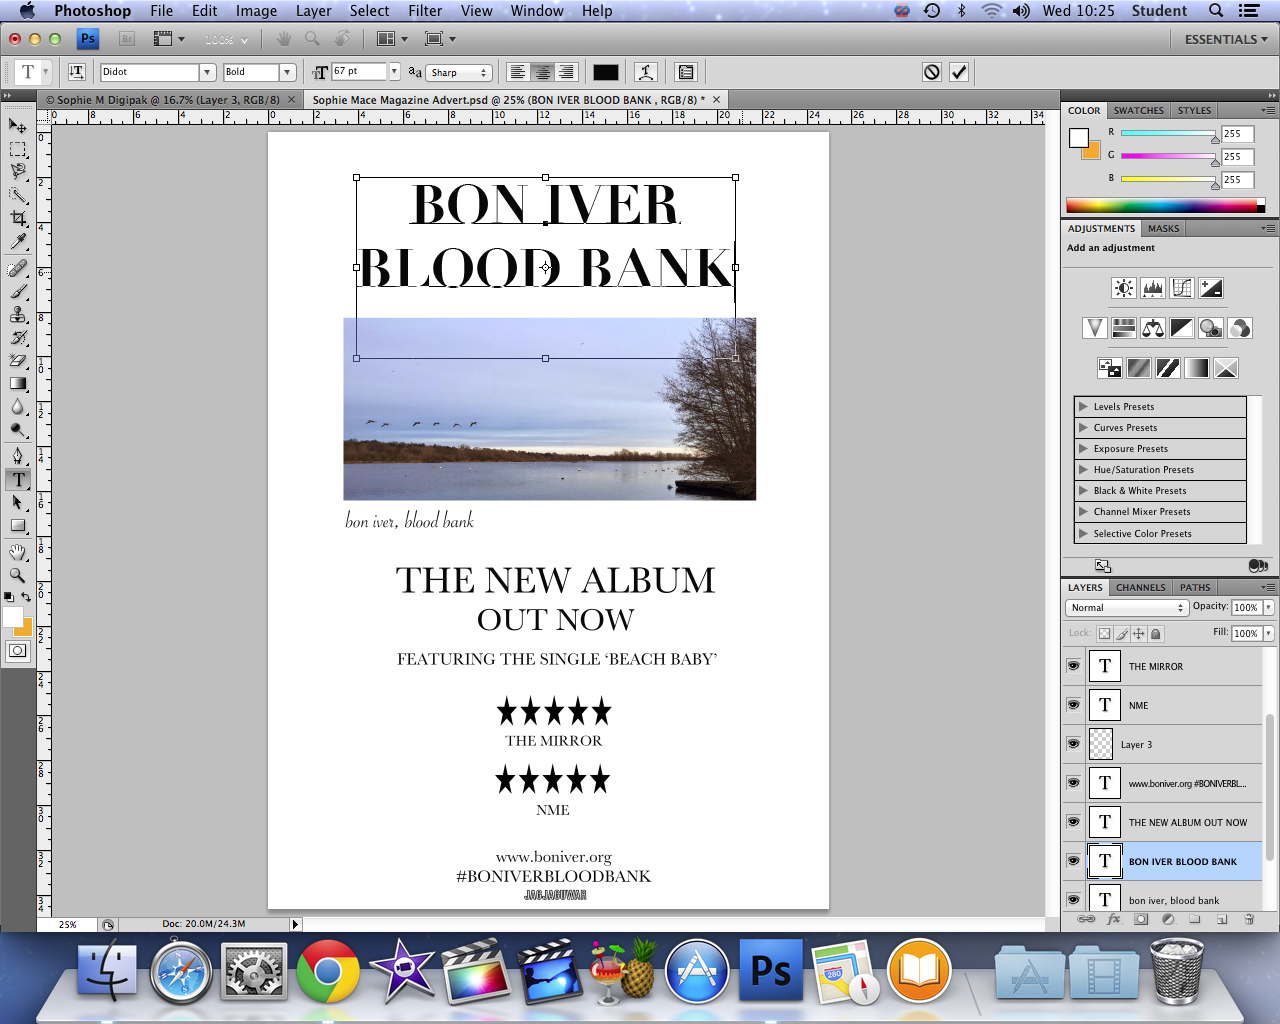1280x1024 pixels.
Task: Hide THE NEW ALBUM OUT NOW layer
Action: (x=1074, y=822)
